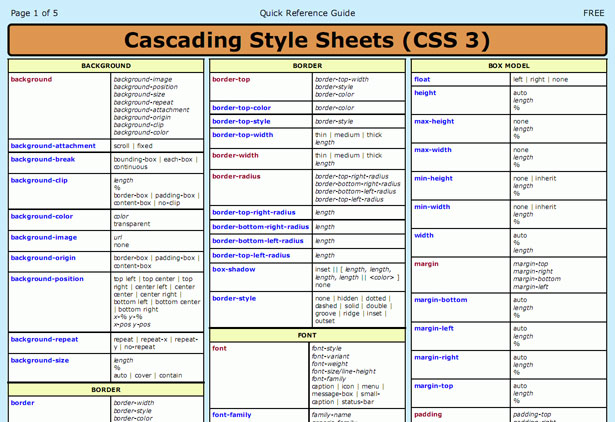615x422 pixels.
Task: Click the 'max-width' property
Action: pos(433,150)
